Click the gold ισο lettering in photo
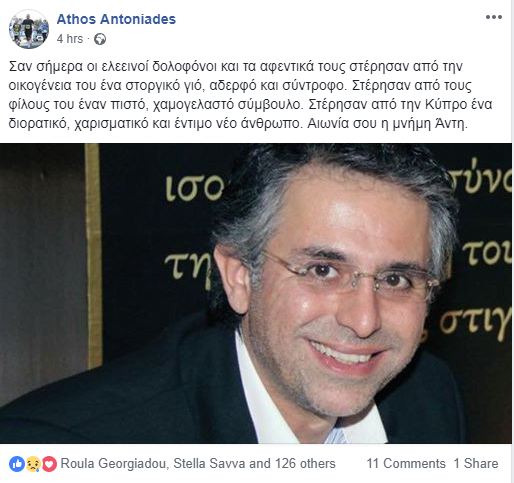Image resolution: width=514 pixels, height=483 pixels. click(195, 188)
